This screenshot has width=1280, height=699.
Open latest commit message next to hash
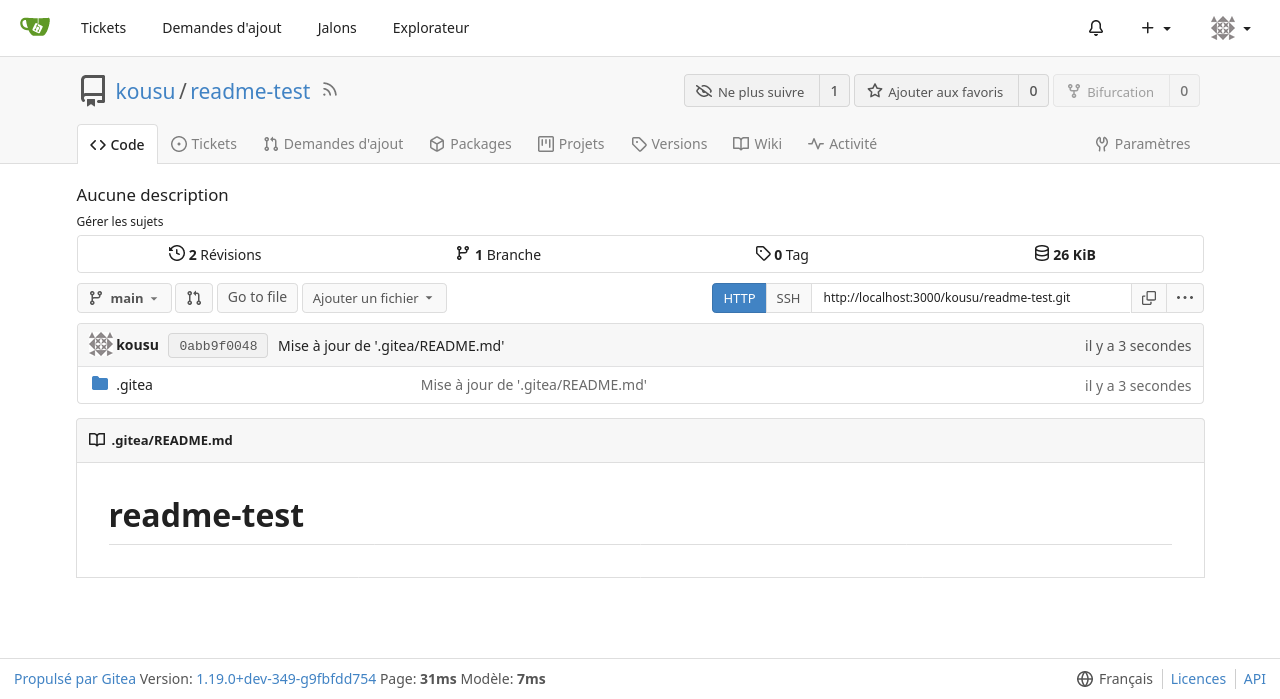point(391,346)
